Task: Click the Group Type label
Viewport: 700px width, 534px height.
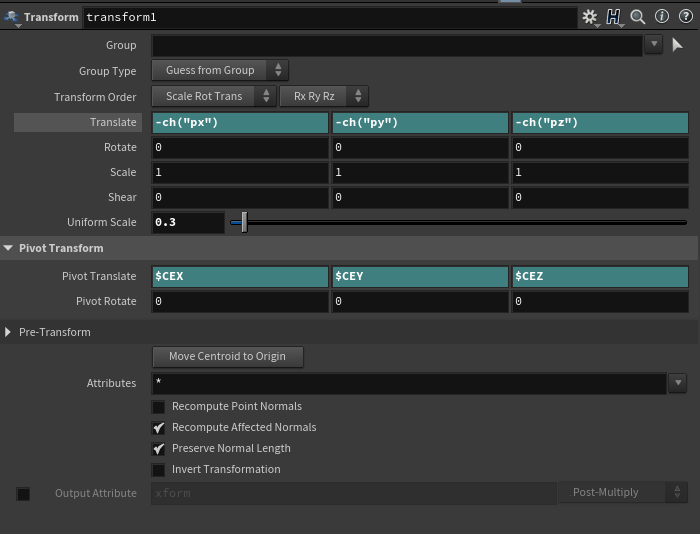Action: click(x=107, y=71)
